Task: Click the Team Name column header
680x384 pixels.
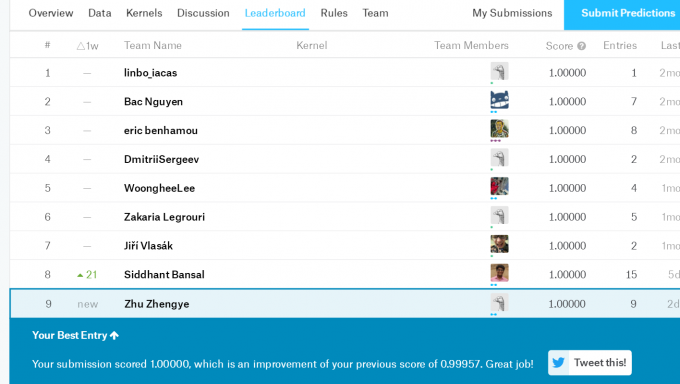Action: pos(153,46)
